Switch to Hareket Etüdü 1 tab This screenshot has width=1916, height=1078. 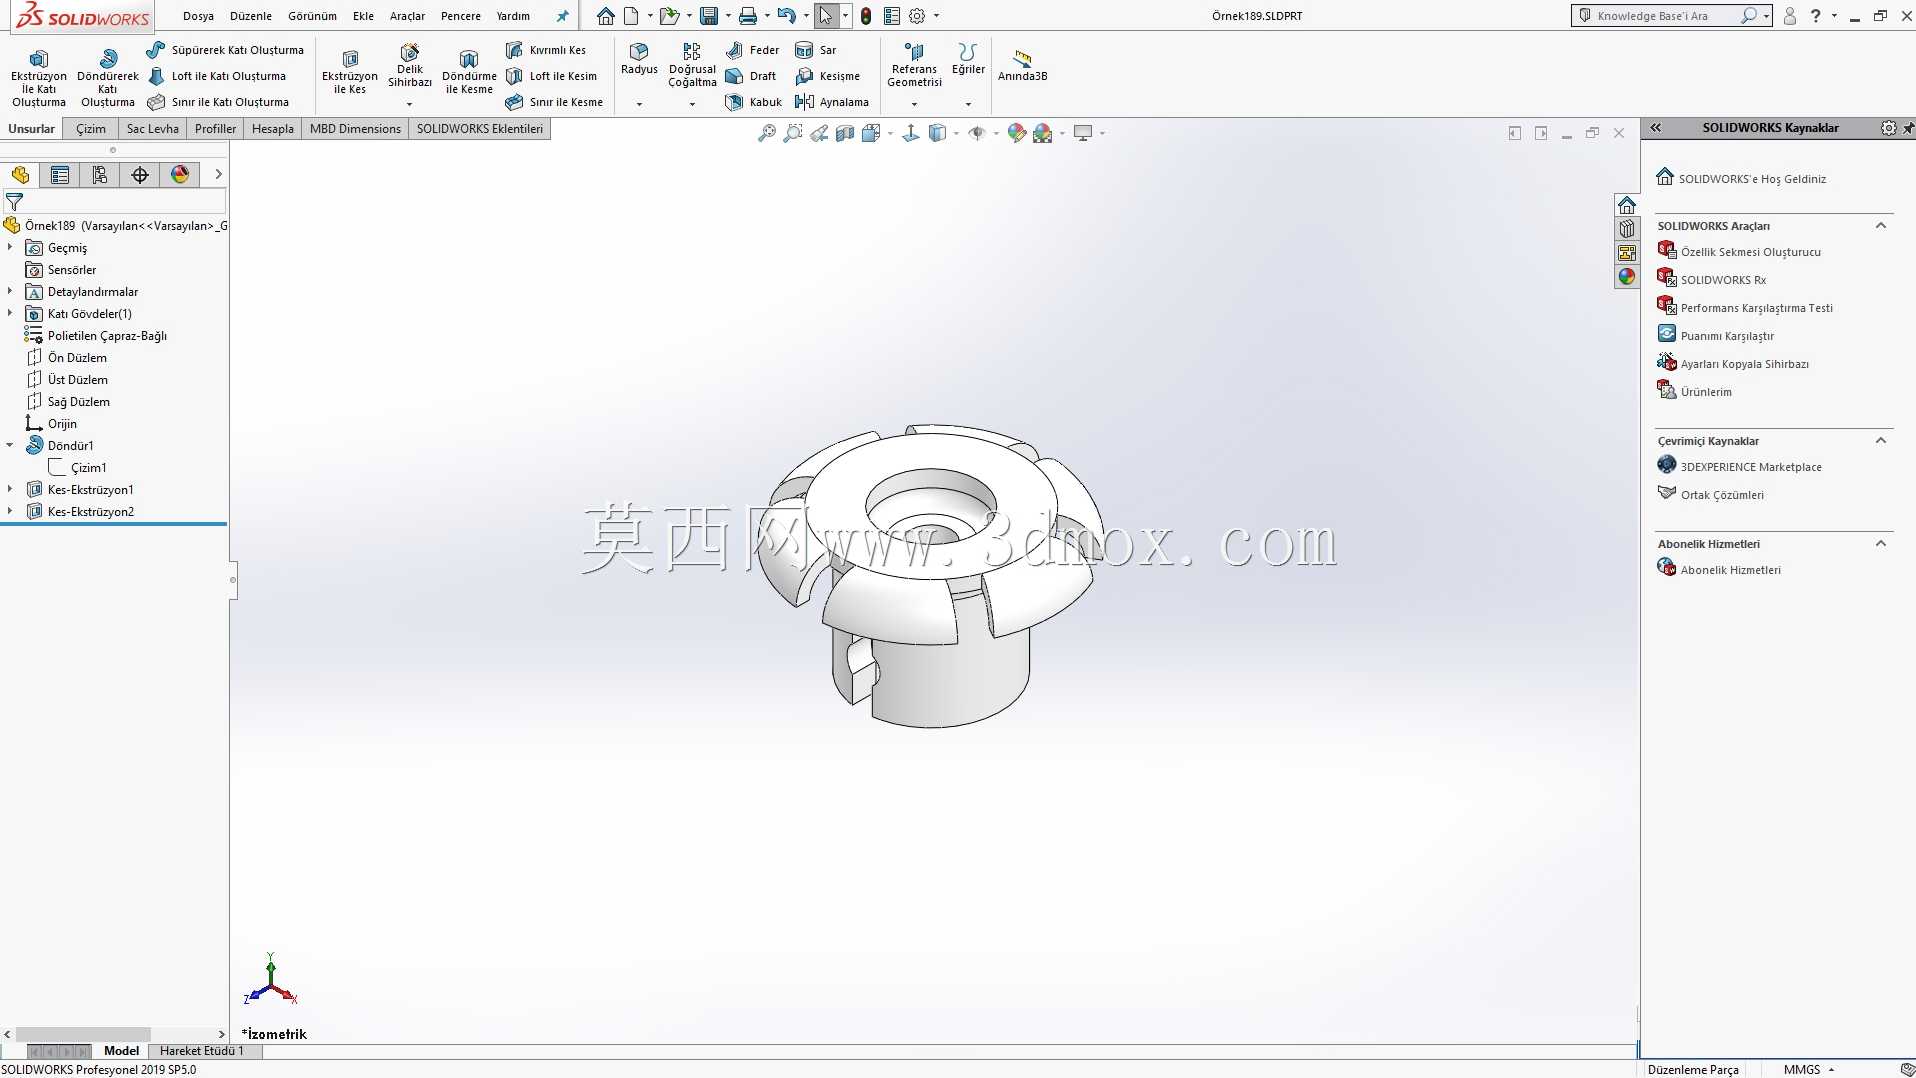click(201, 1051)
